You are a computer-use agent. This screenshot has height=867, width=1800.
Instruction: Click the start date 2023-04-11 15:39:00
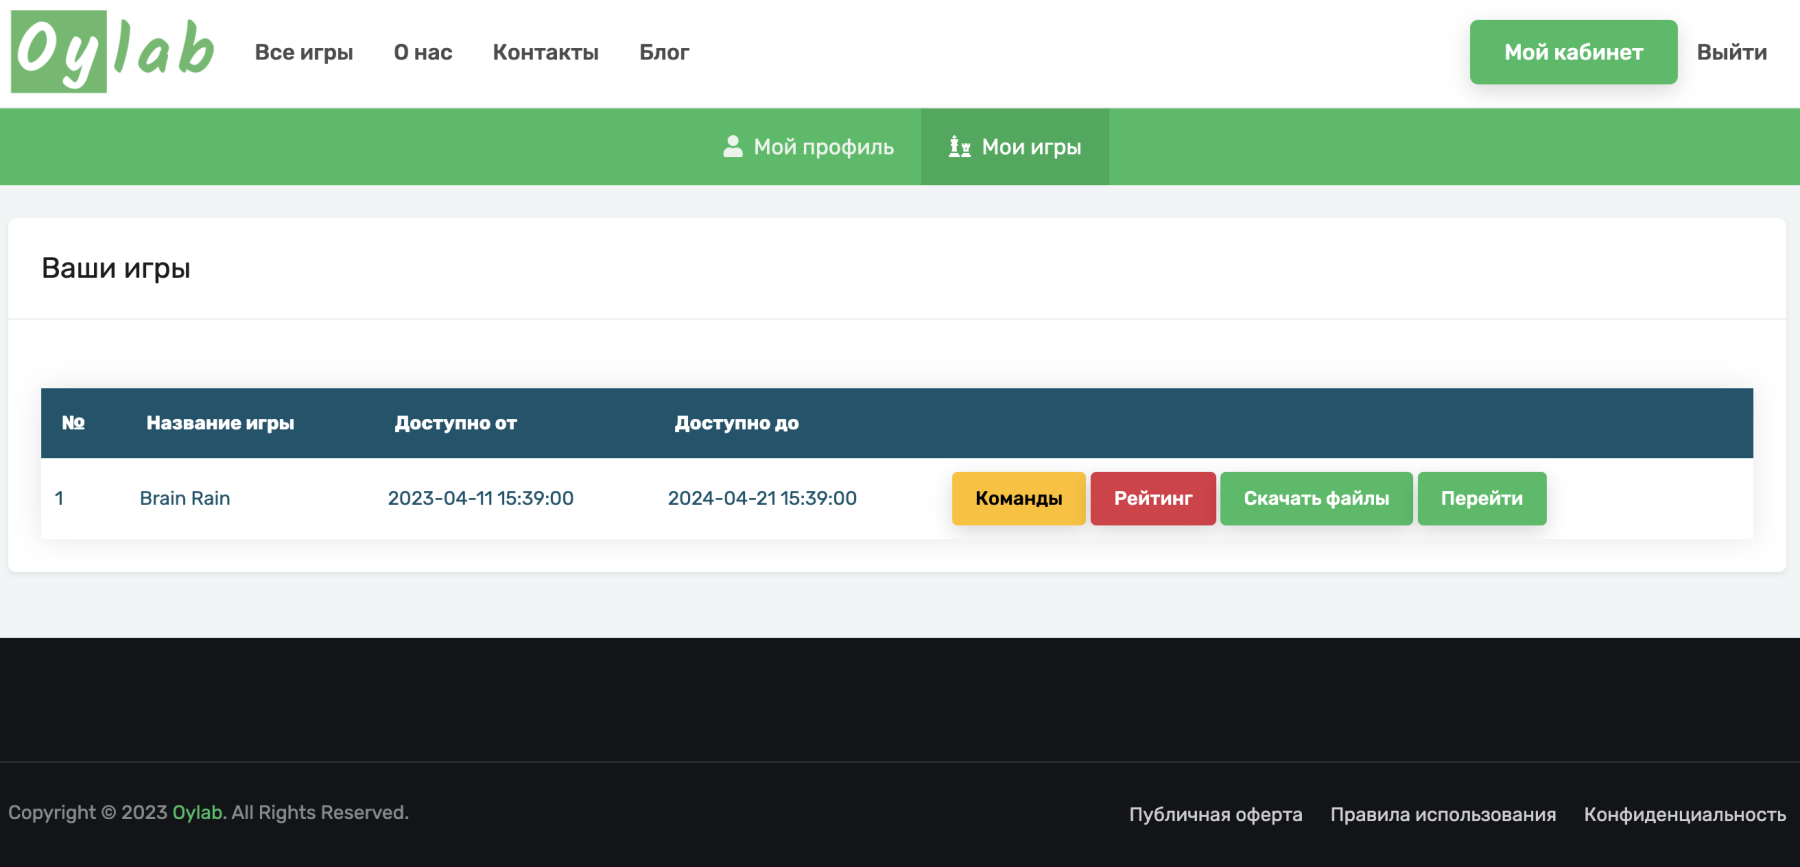[x=481, y=498]
